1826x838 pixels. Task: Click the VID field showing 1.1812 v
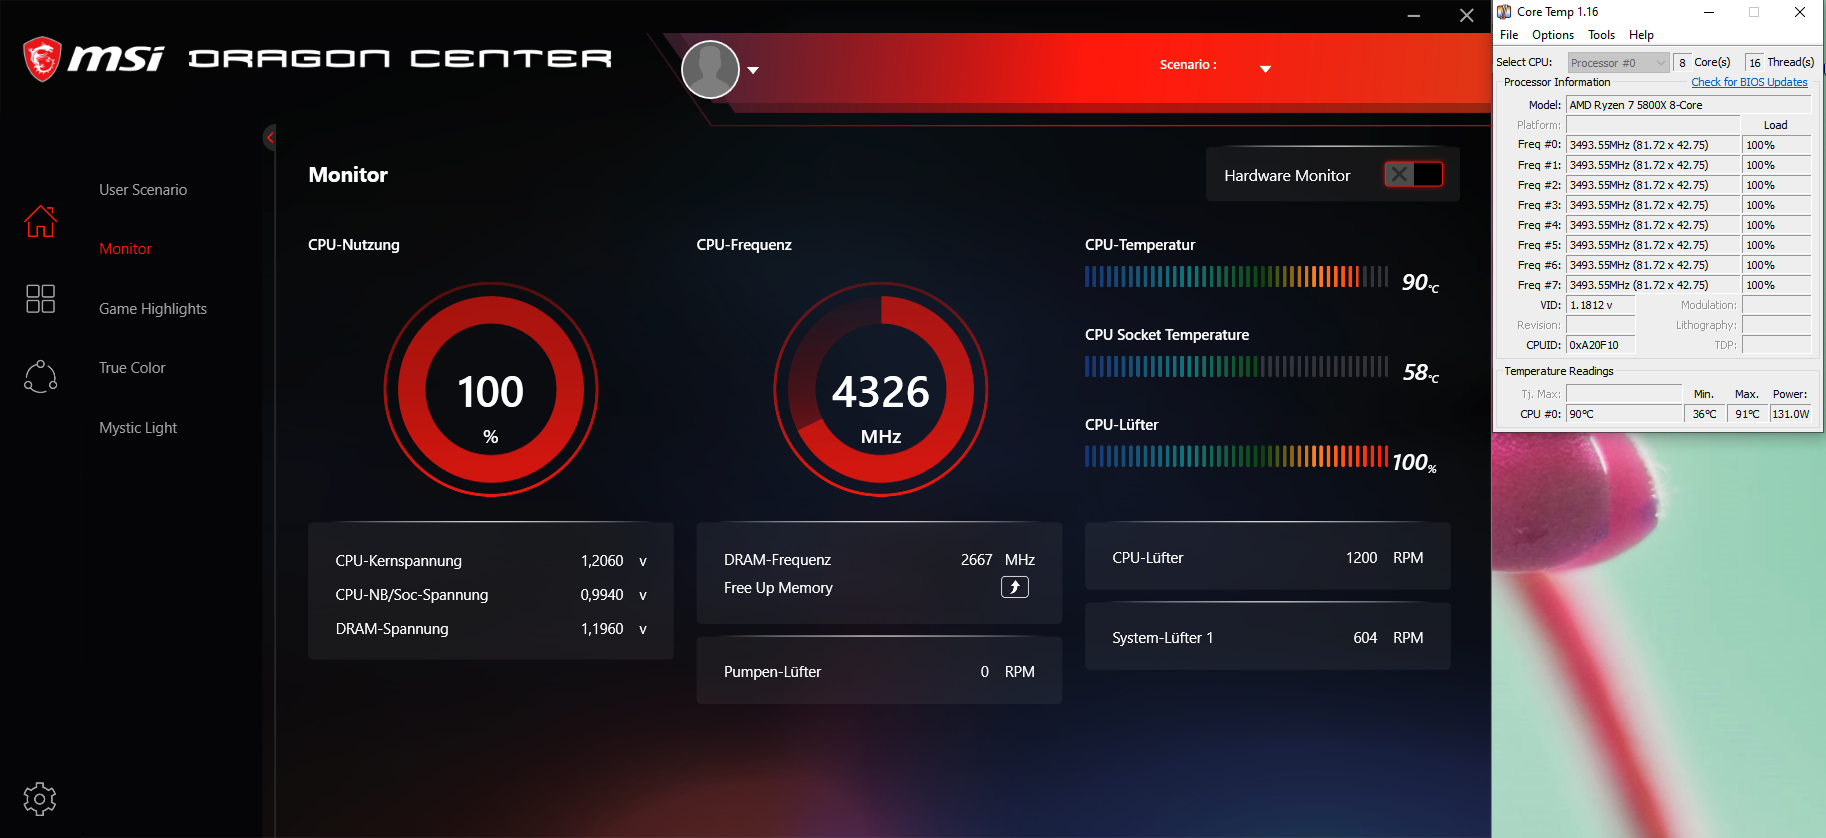coord(1601,305)
